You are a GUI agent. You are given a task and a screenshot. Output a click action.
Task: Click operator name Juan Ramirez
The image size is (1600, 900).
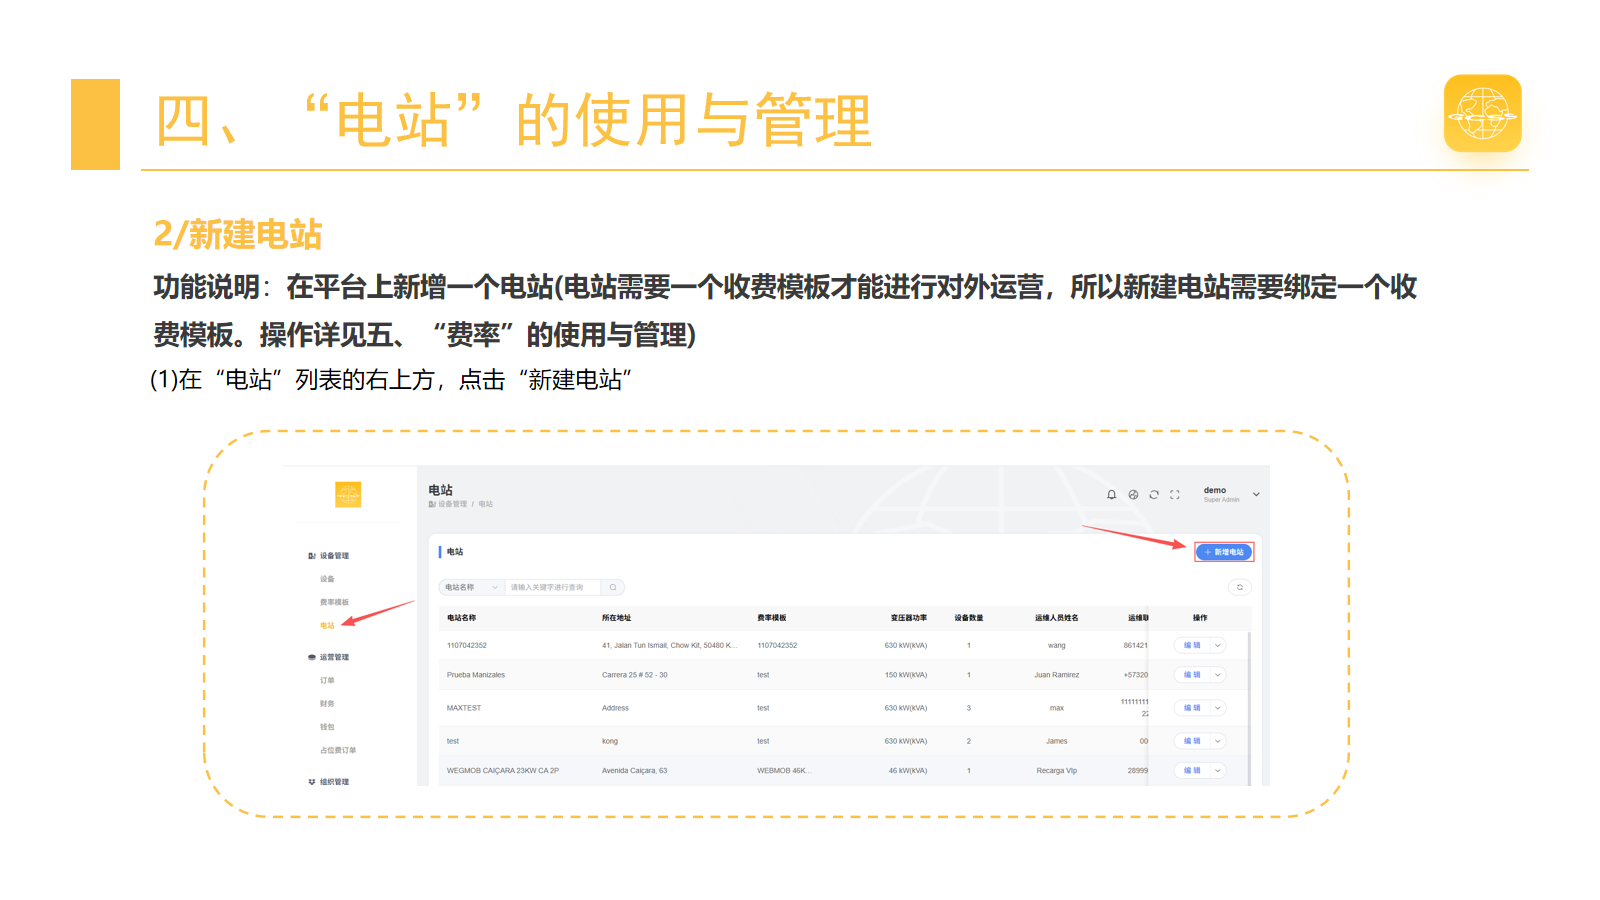pos(1057,675)
